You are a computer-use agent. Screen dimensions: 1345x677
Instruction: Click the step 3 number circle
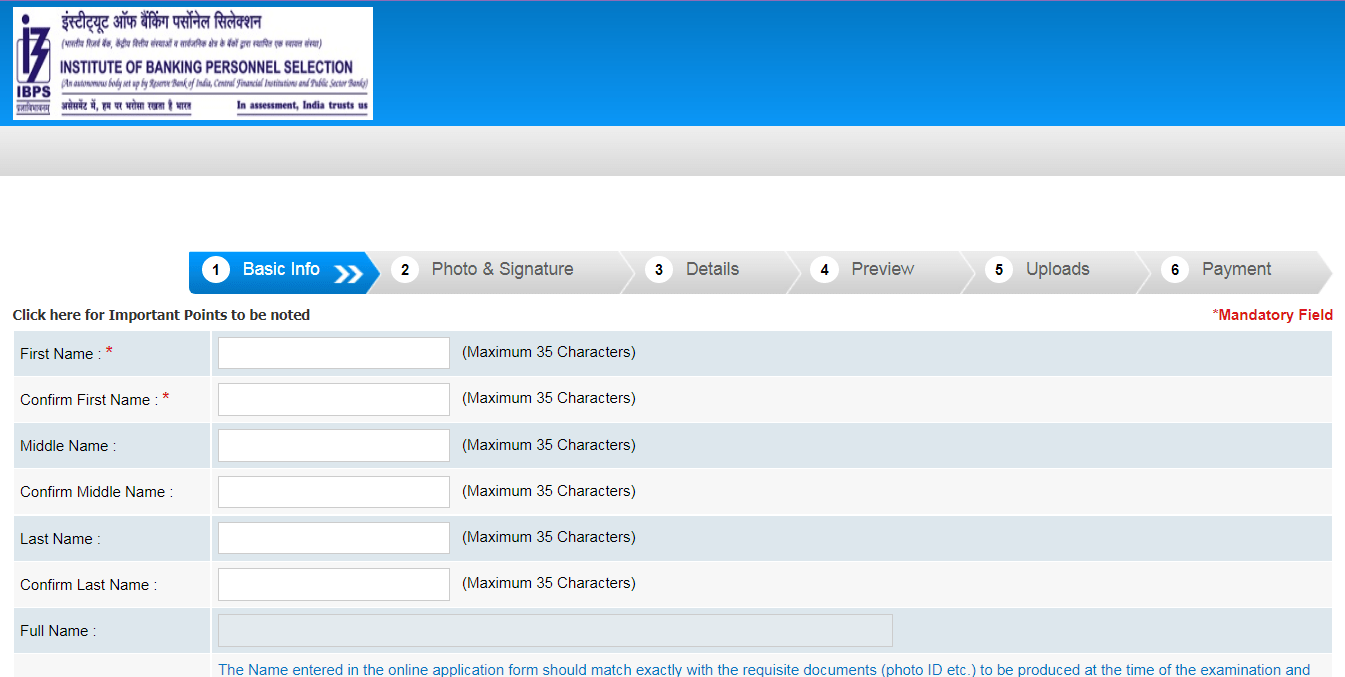click(x=658, y=270)
